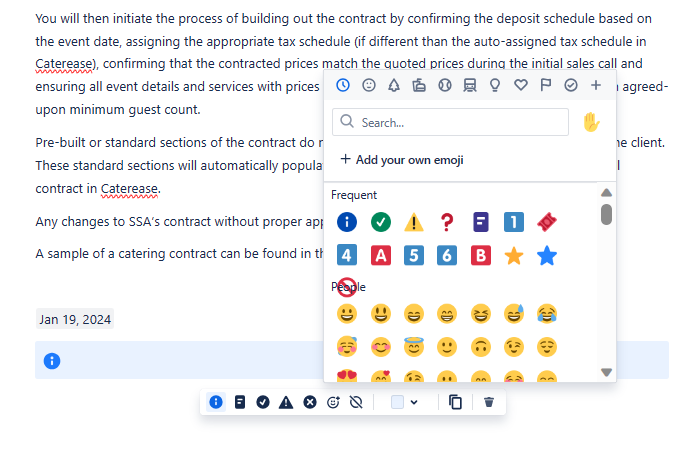Open the skin tone hand selector

coord(591,122)
